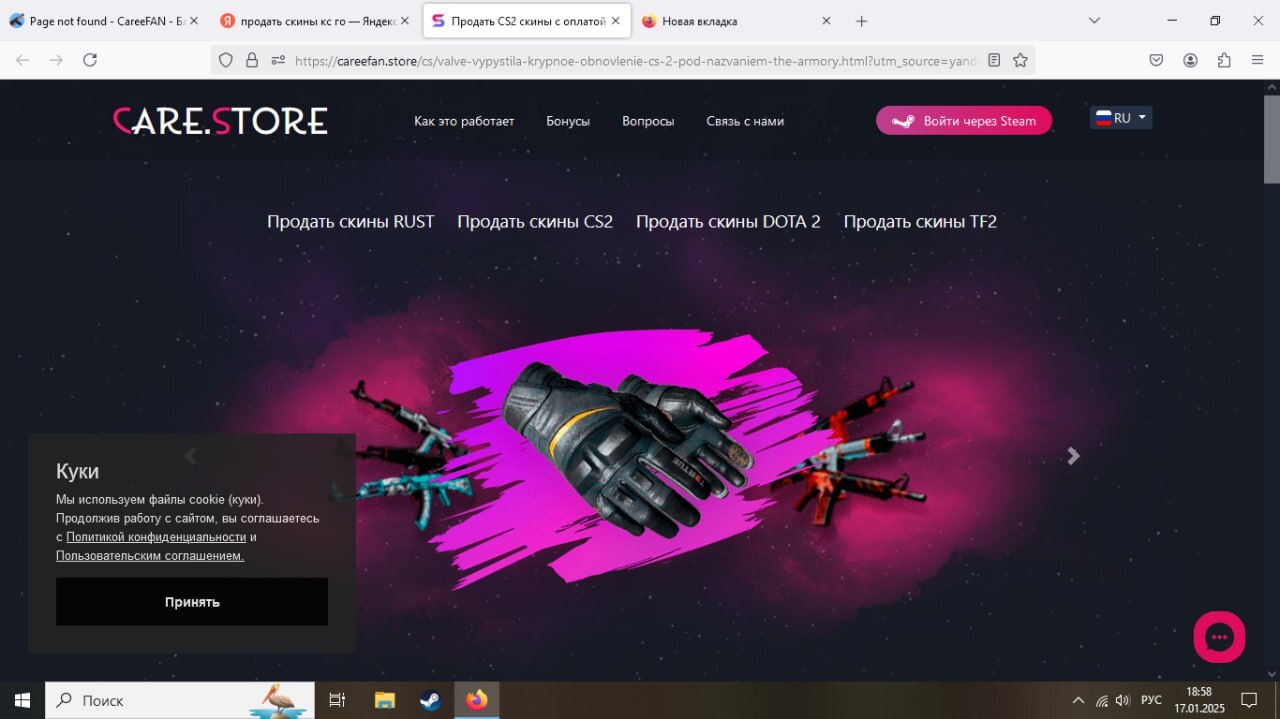Go to previous carousel slide arrow
Image resolution: width=1280 pixels, height=719 pixels.
(190, 456)
